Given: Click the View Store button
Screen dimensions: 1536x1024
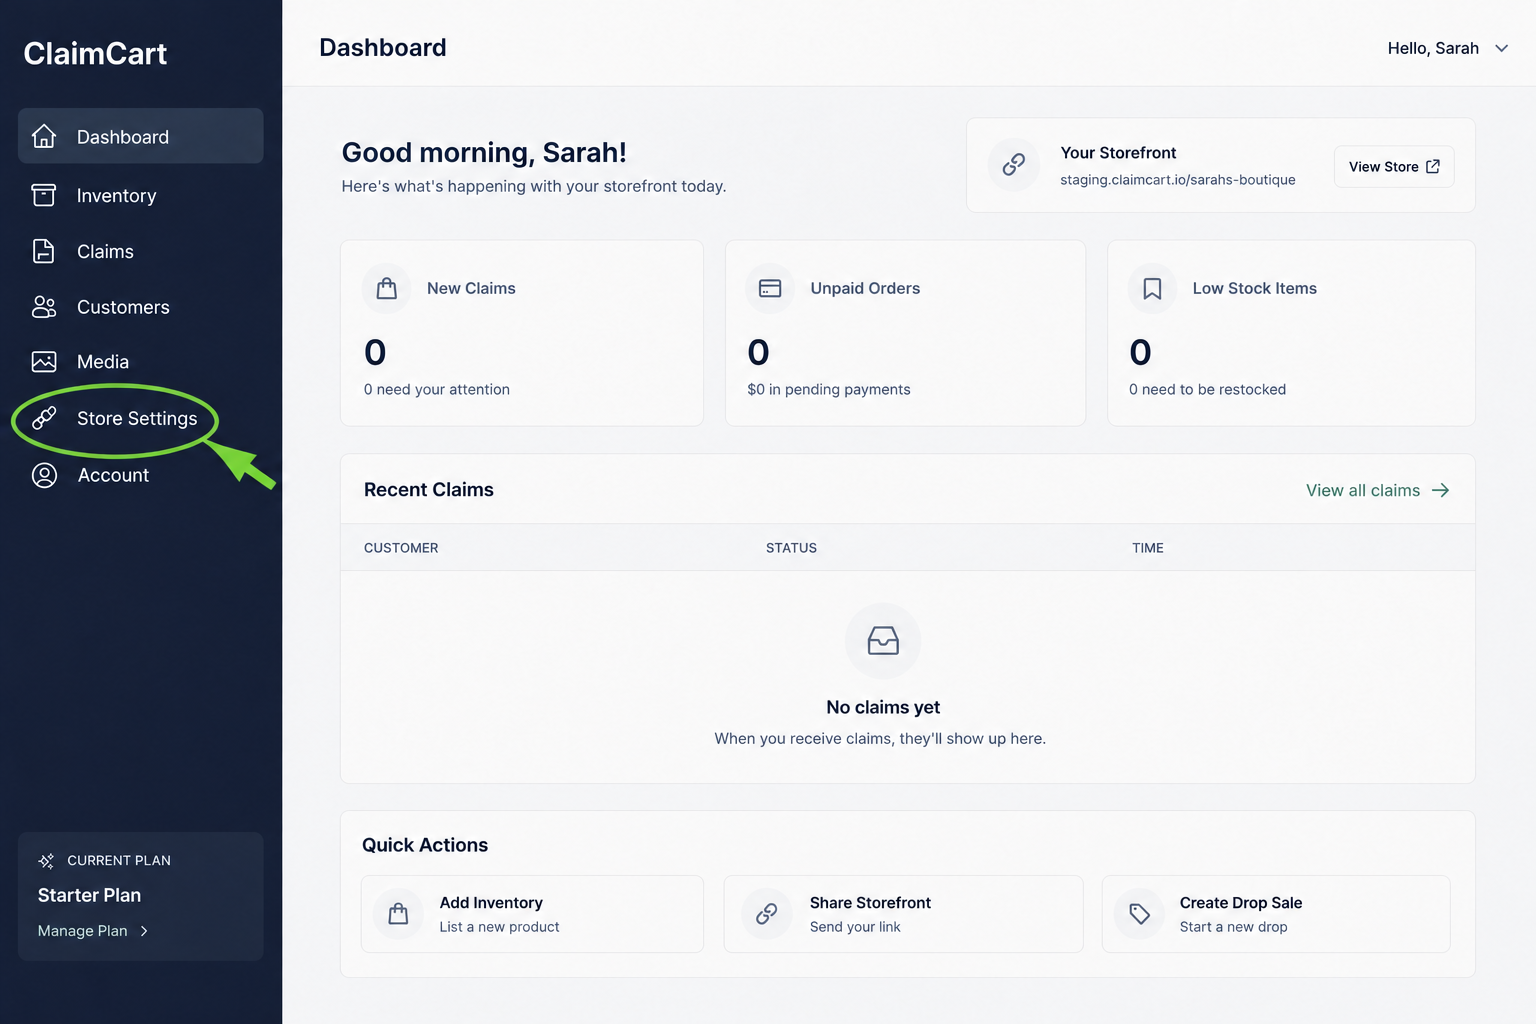Looking at the screenshot, I should (1394, 166).
